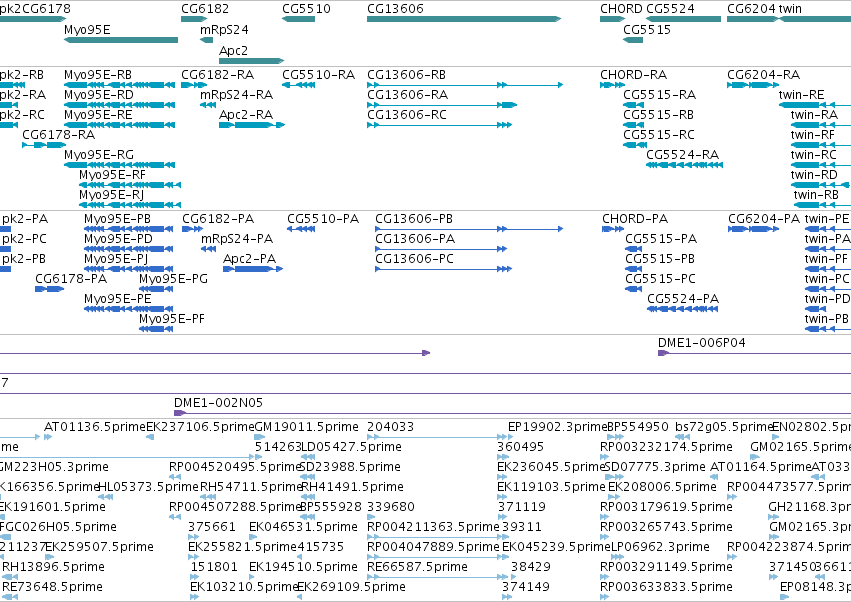Select the CG6204-RA transcript label

pyautogui.click(x=764, y=74)
